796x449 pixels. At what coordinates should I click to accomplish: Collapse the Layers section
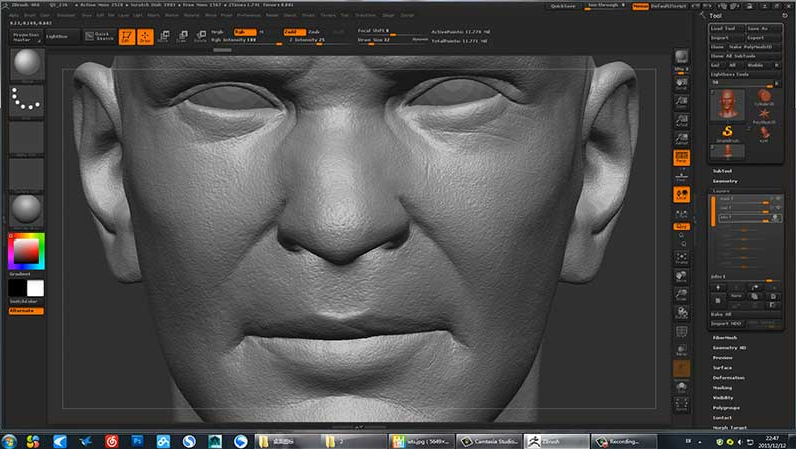pyautogui.click(x=721, y=191)
